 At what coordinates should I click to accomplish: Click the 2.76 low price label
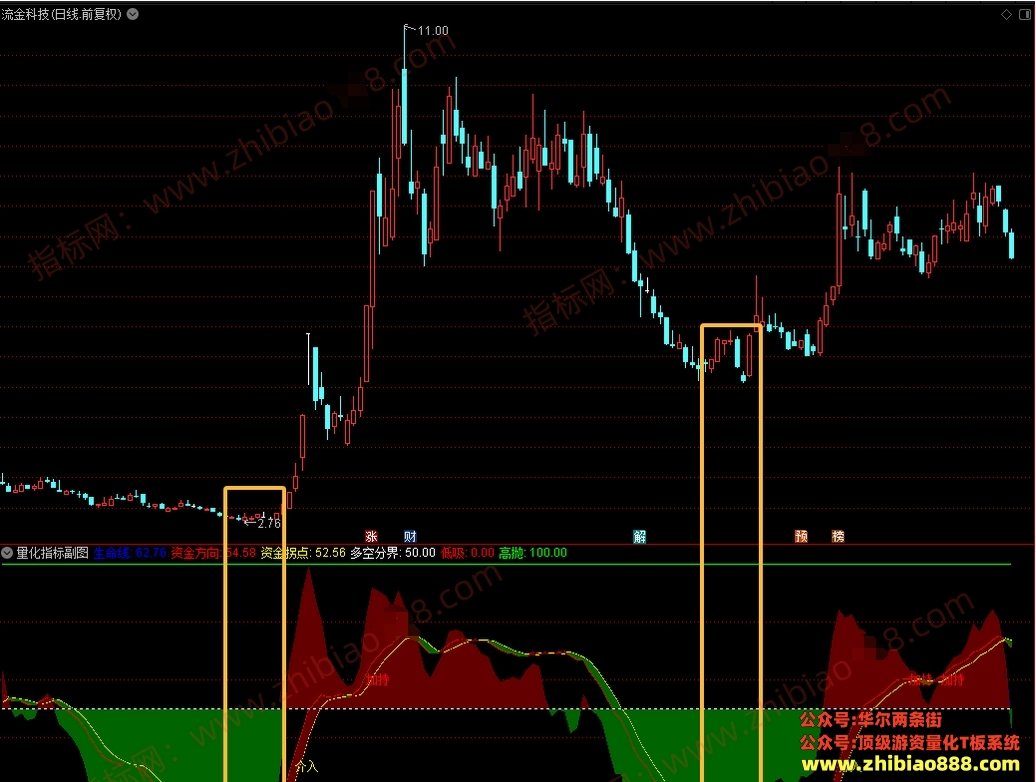point(269,523)
